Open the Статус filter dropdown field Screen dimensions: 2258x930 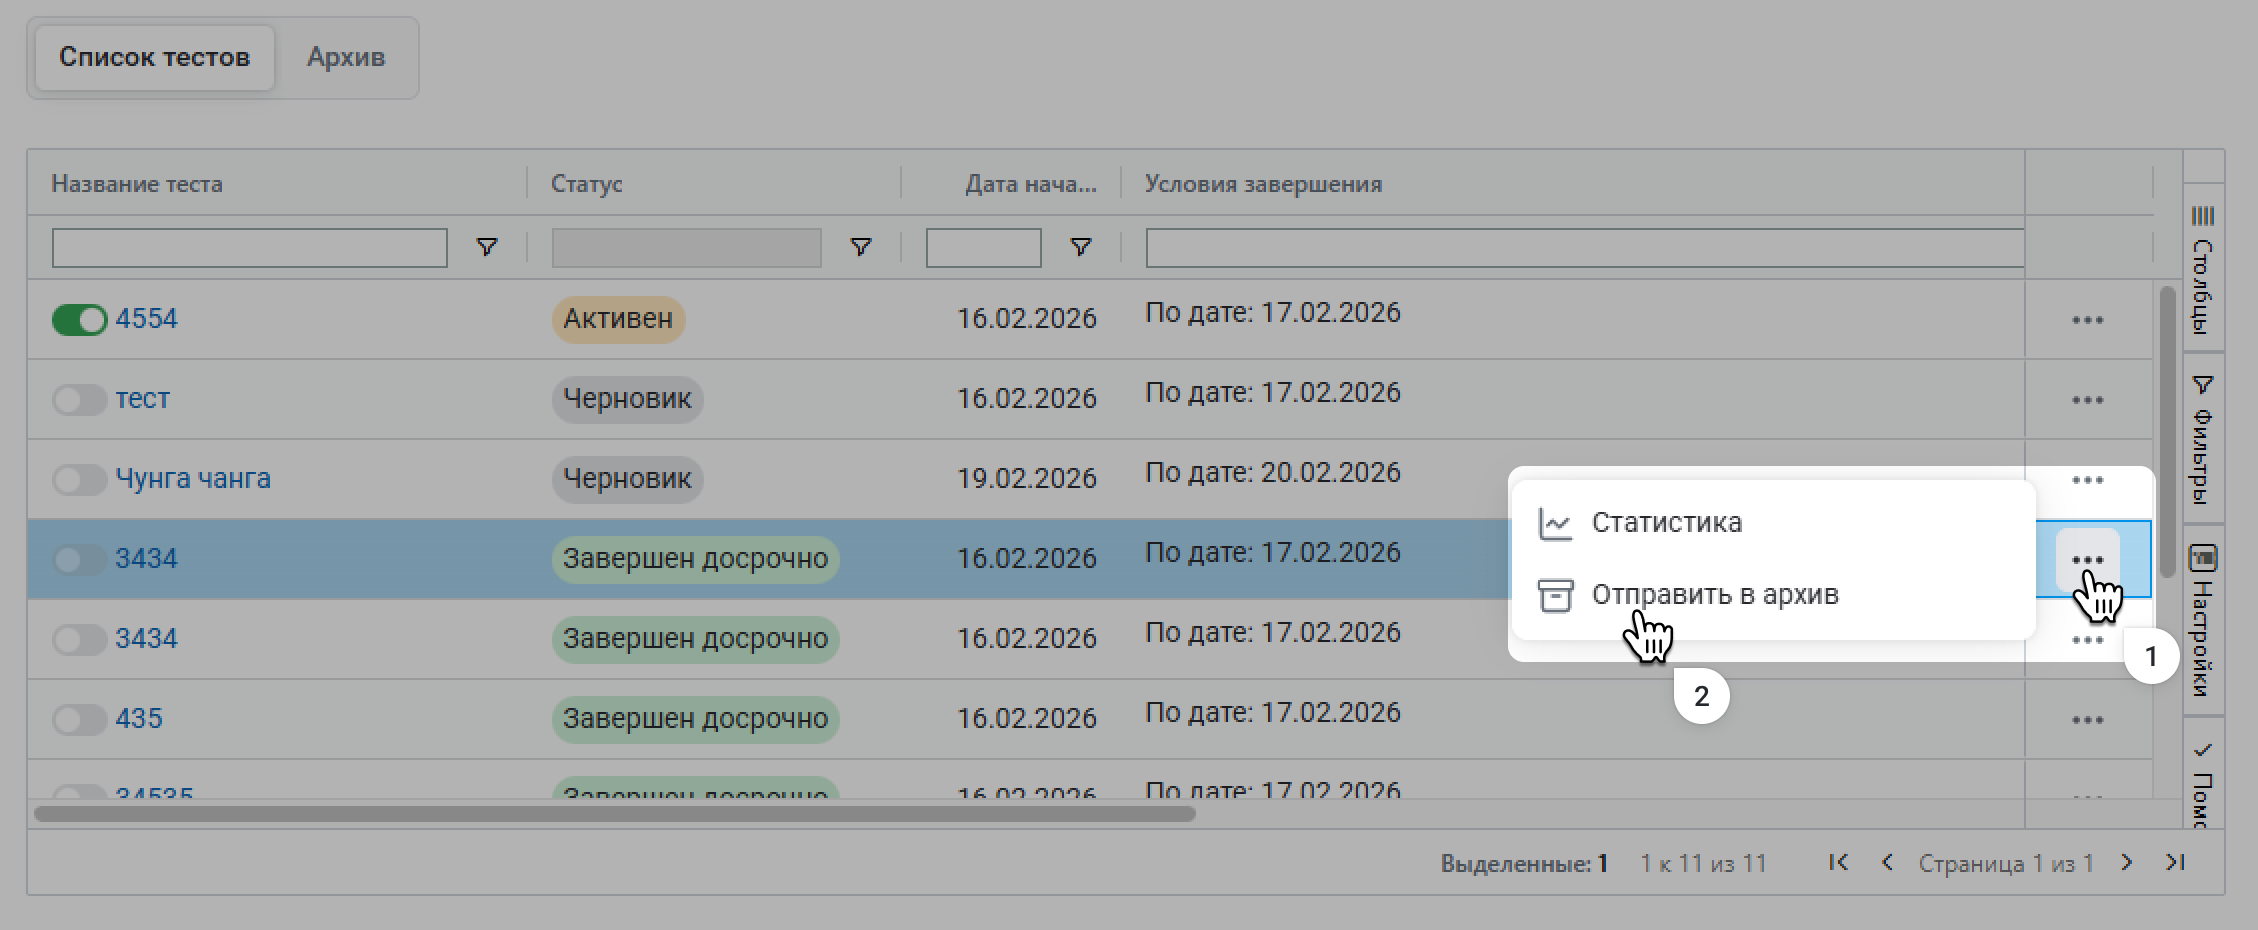(x=686, y=248)
